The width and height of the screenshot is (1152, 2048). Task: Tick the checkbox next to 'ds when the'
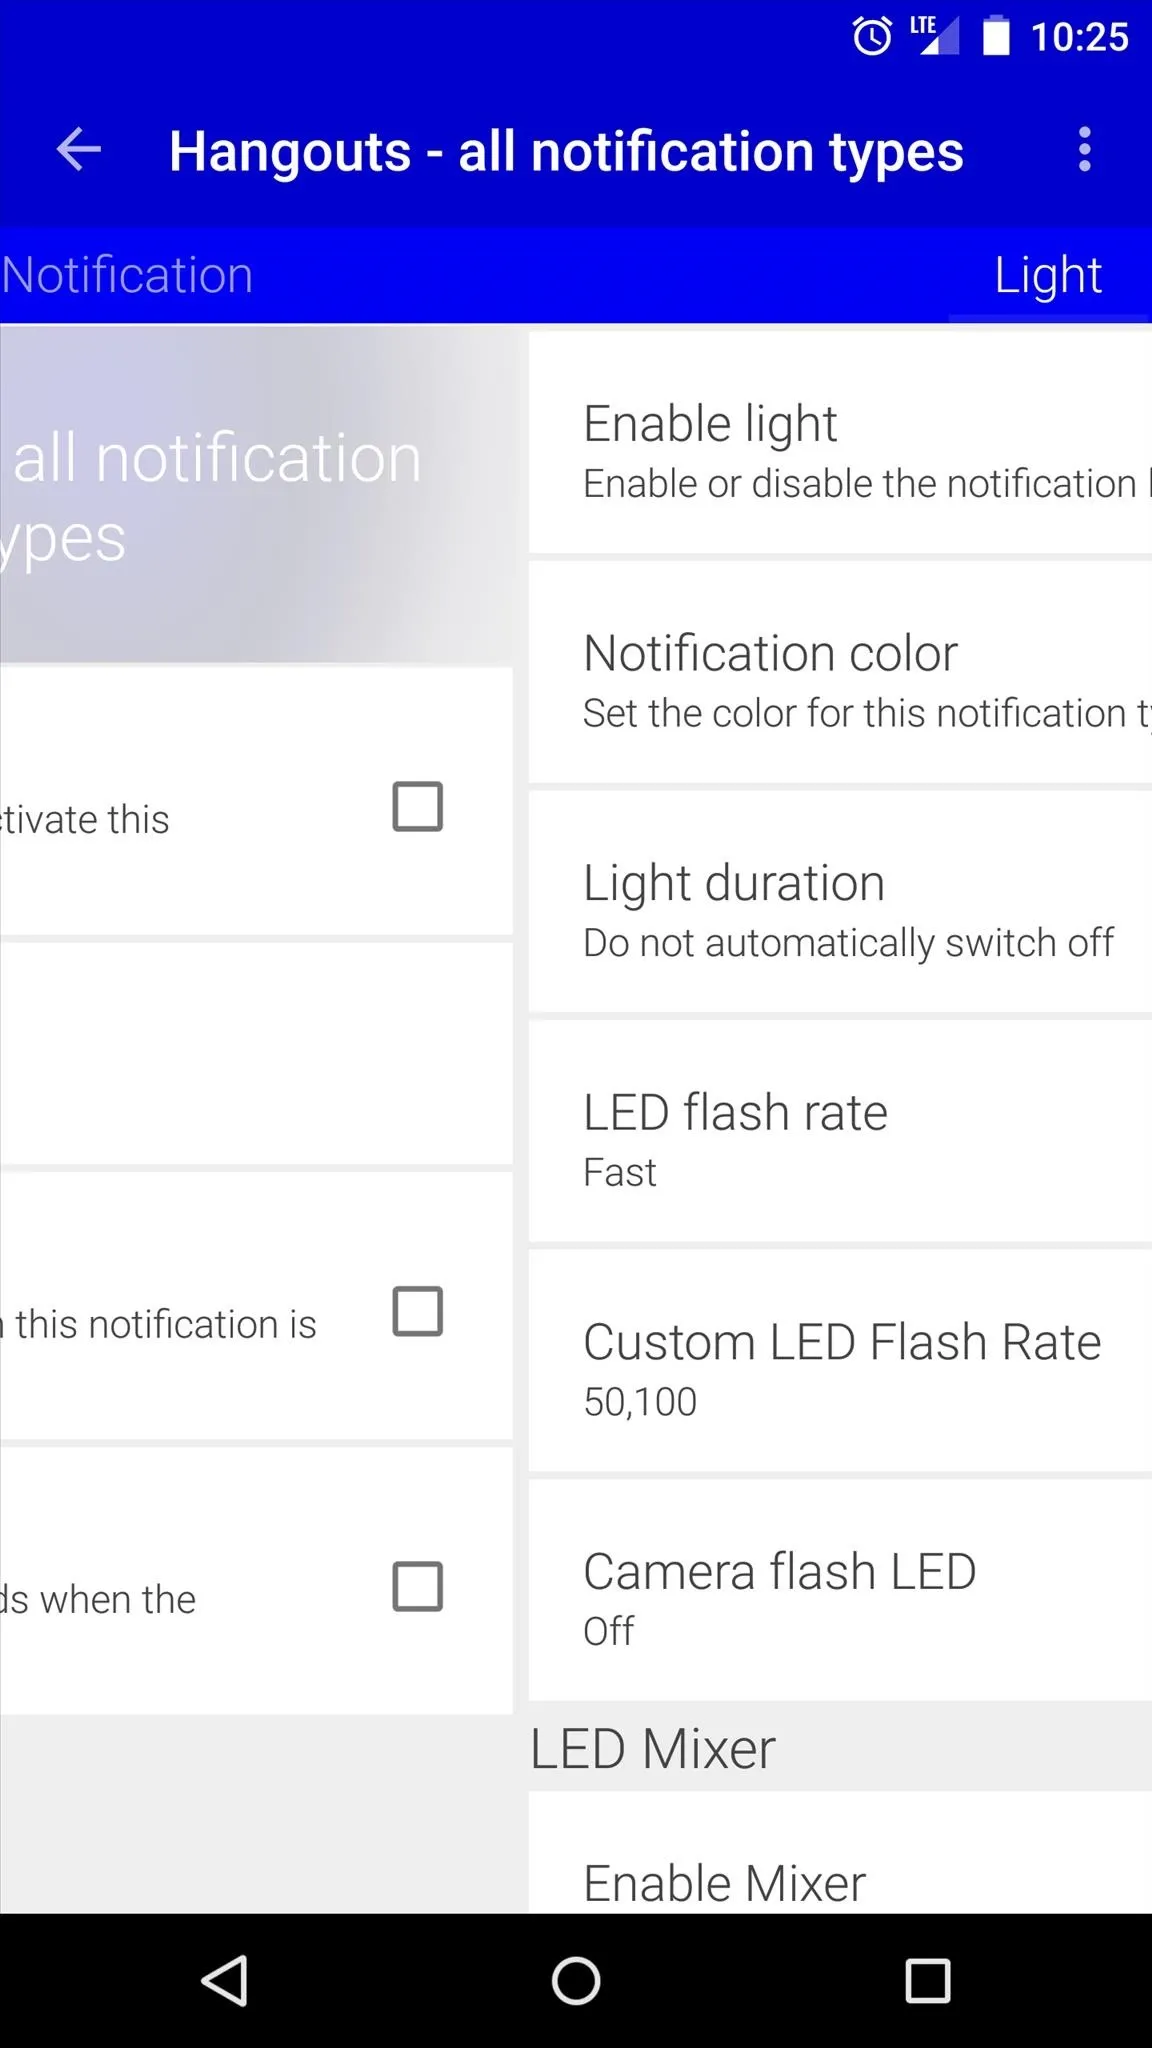tap(418, 1587)
